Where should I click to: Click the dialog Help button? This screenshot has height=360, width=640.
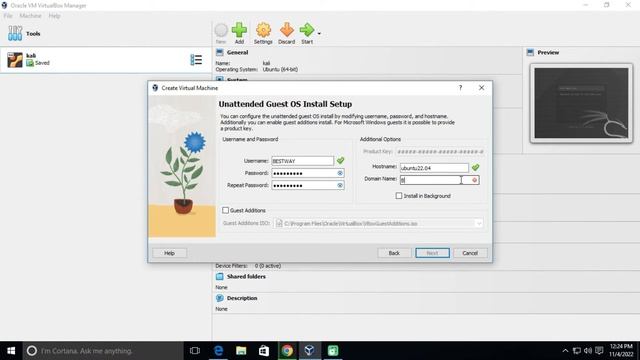tap(169, 253)
